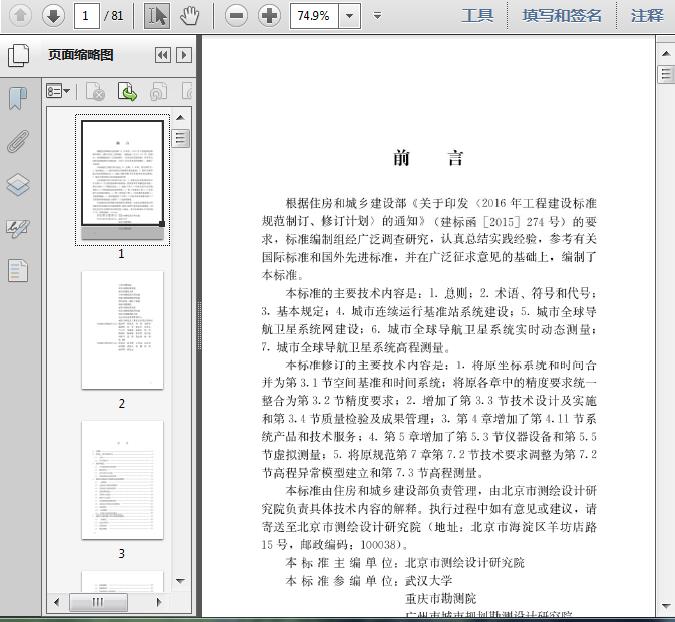
Task: Select page 2 thumbnail
Action: click(122, 330)
